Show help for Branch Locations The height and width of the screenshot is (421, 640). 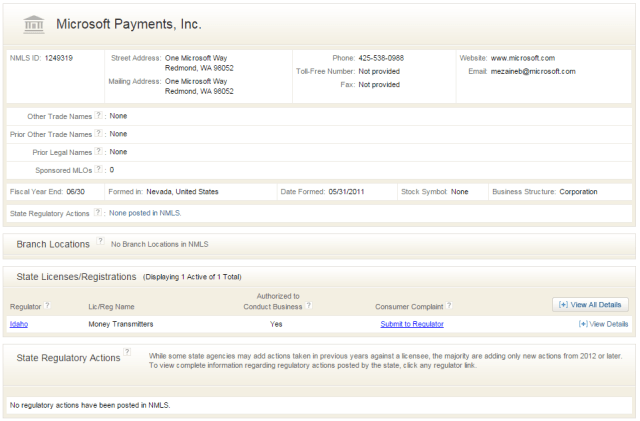(100, 243)
